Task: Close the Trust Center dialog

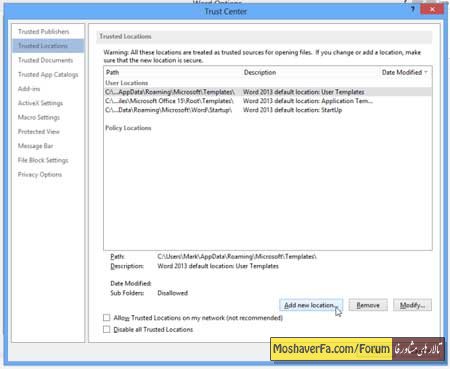Action: pyautogui.click(x=432, y=9)
